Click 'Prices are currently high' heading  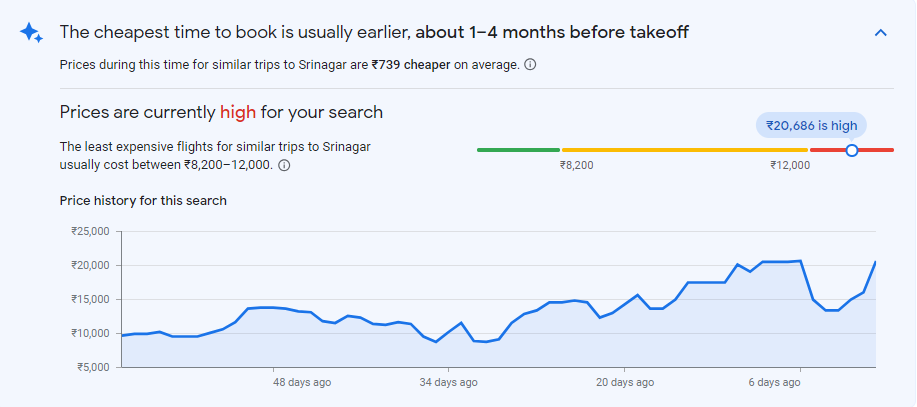point(221,112)
